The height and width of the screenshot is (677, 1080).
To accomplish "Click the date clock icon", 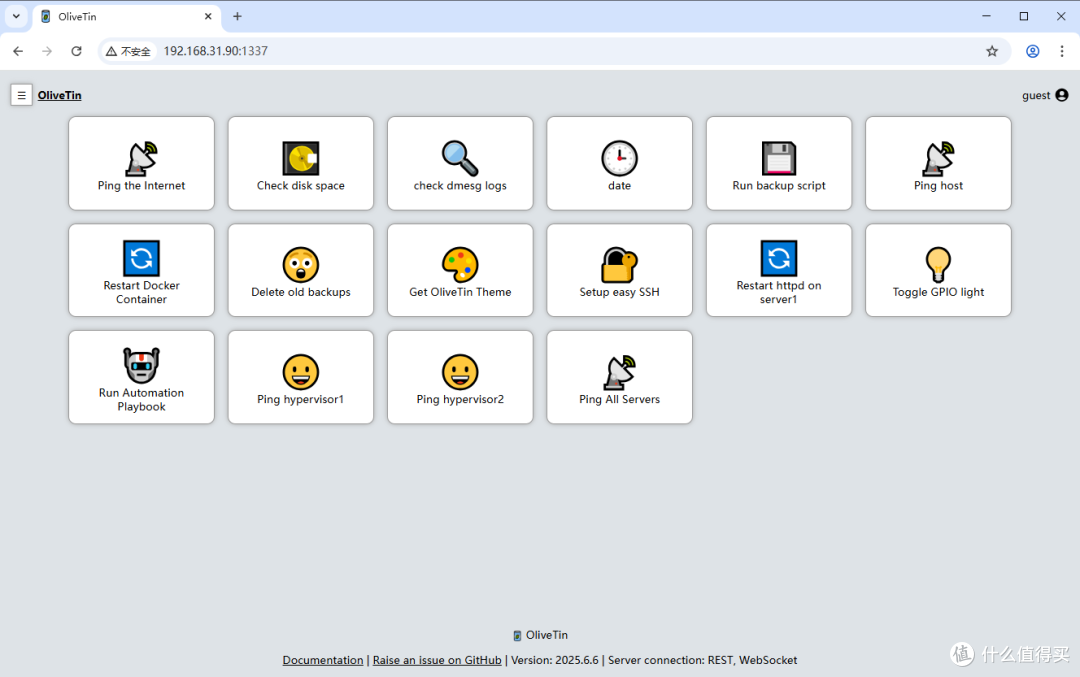I will coord(619,158).
